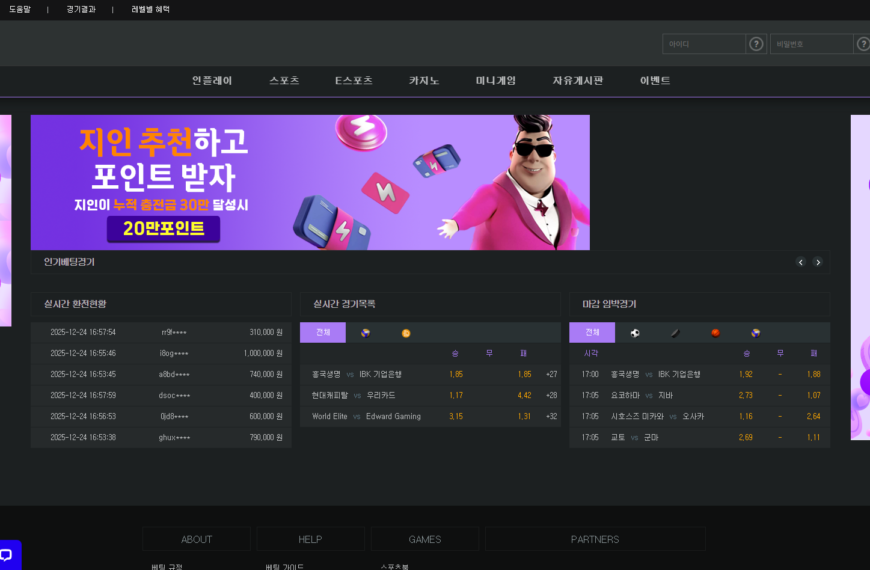Image resolution: width=870 pixels, height=570 pixels.
Task: Pick 2.69 odds for 교토
Action: [746, 437]
